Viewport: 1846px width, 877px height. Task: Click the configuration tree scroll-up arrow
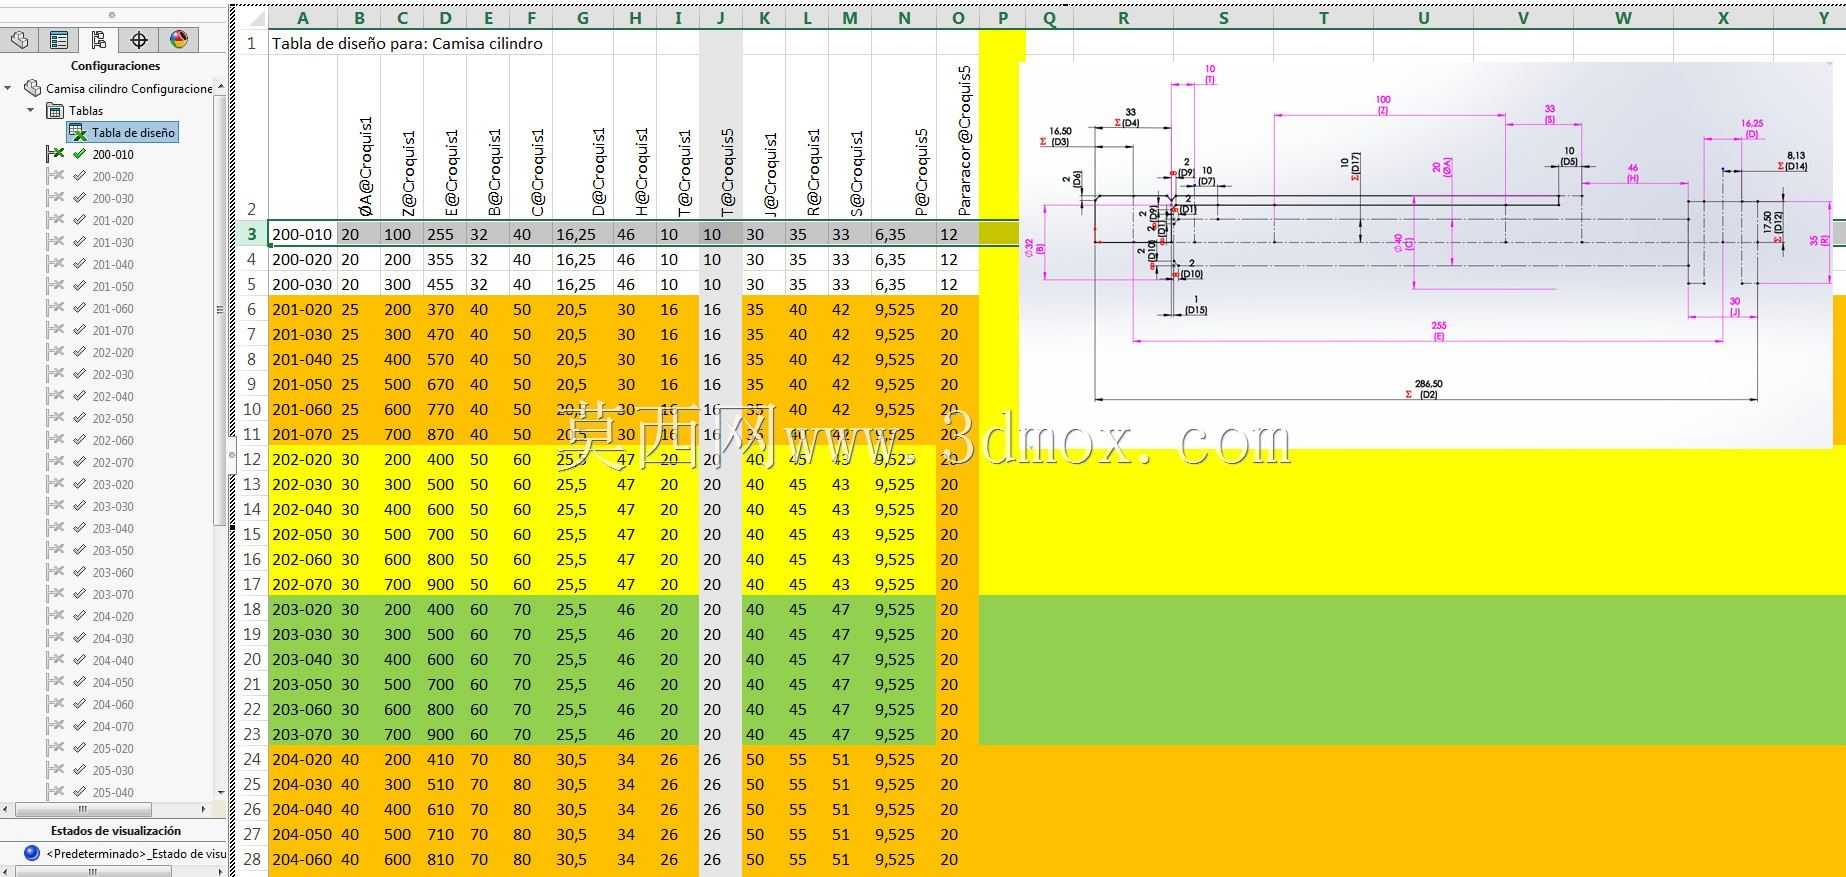click(x=220, y=87)
